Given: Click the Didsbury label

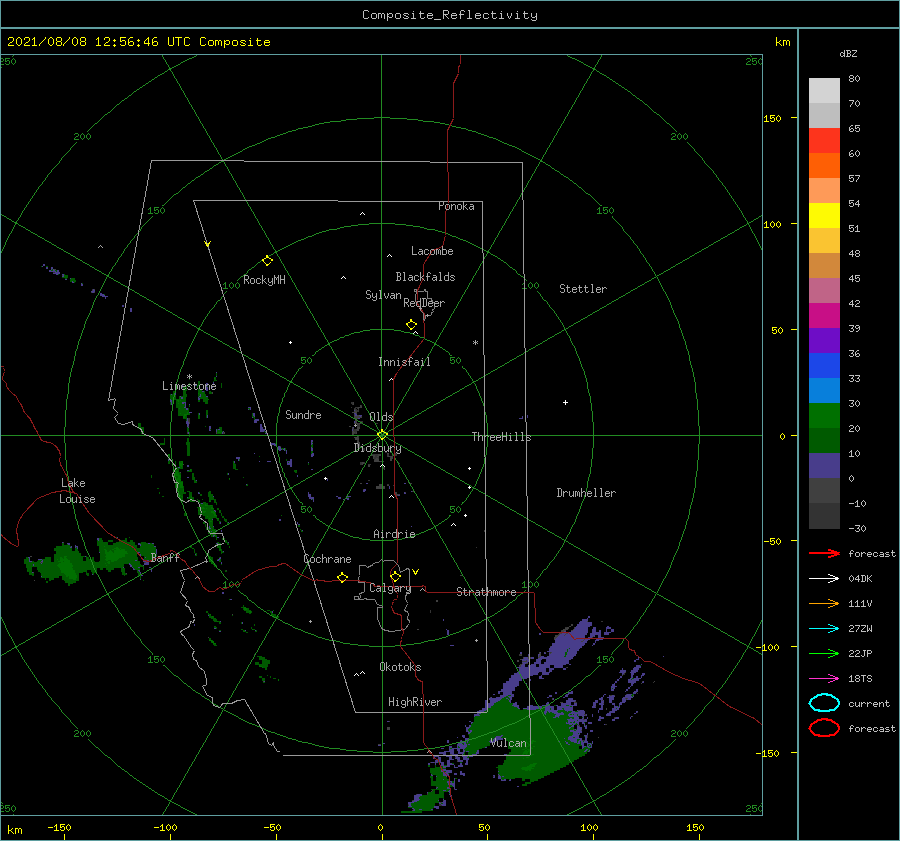Looking at the screenshot, I should (377, 448).
